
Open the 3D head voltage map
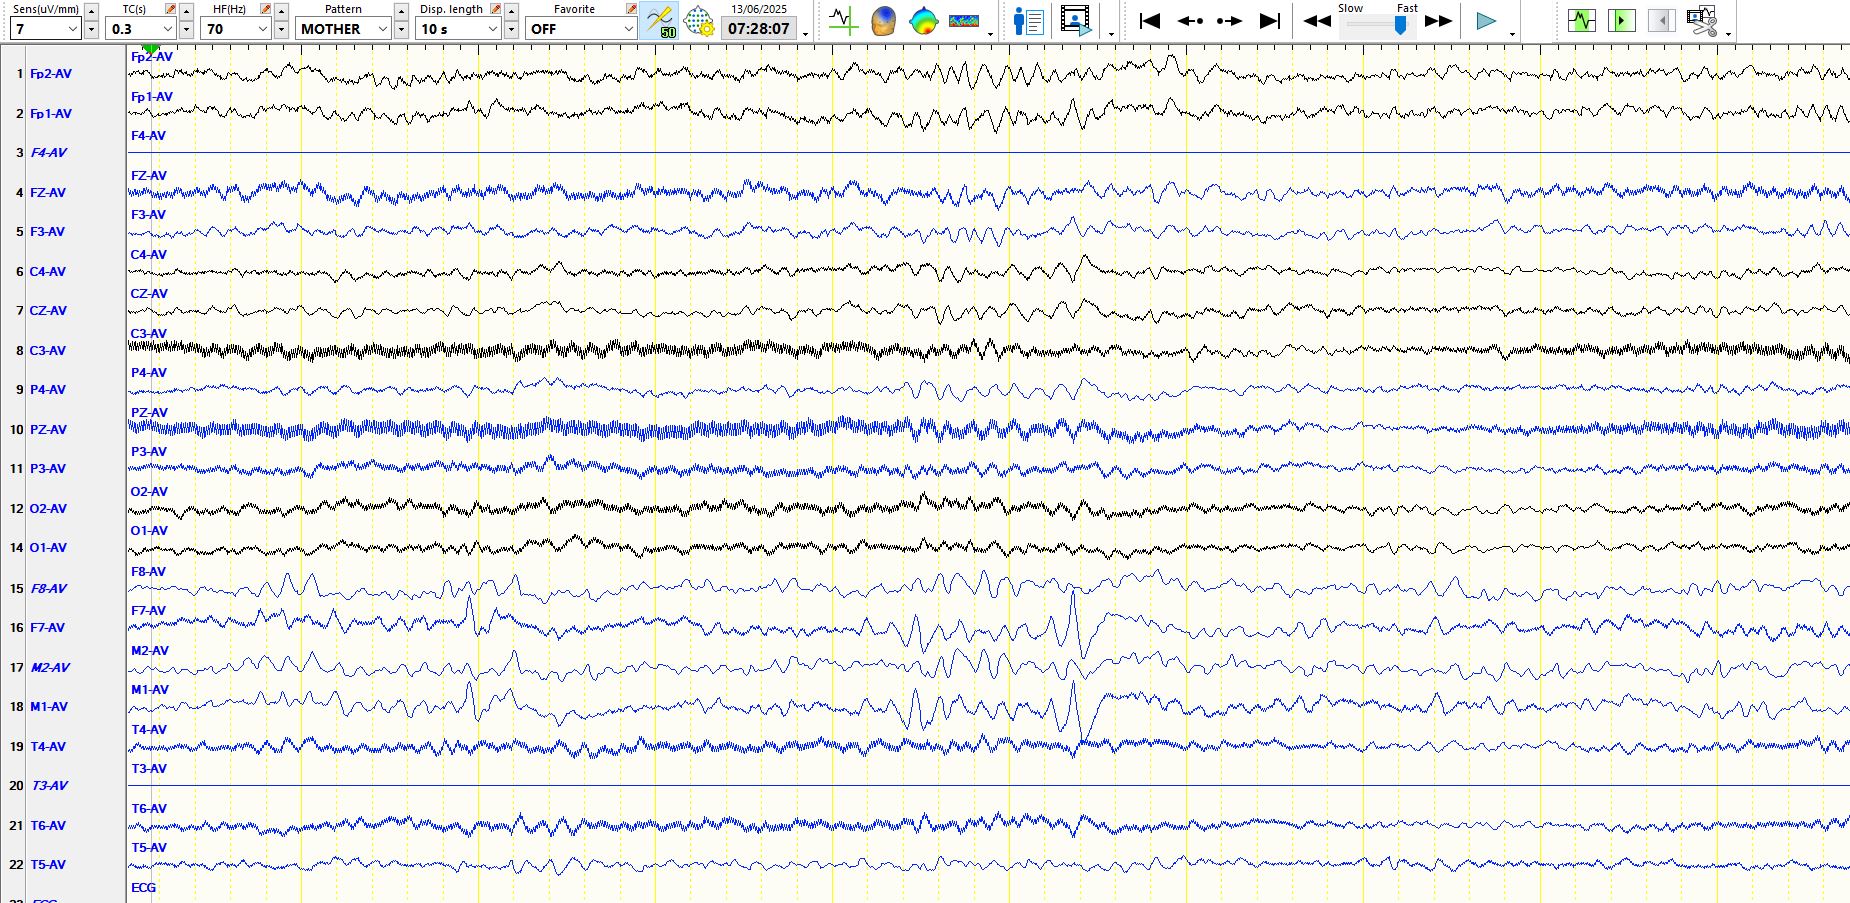coord(883,20)
